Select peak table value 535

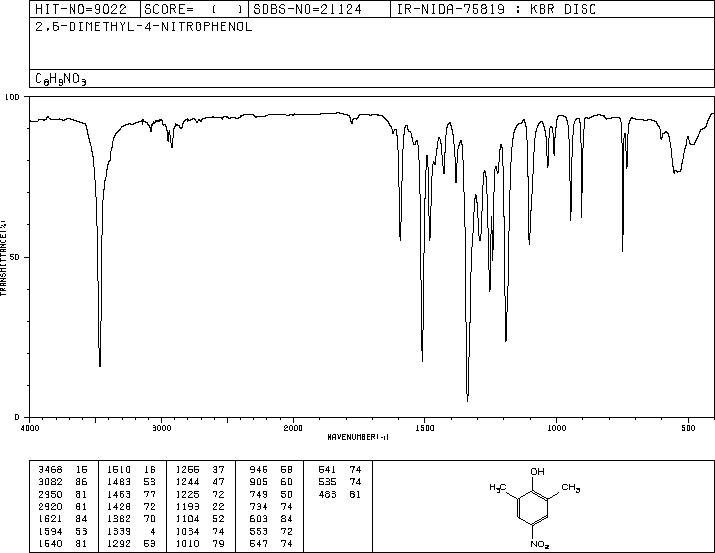327,482
